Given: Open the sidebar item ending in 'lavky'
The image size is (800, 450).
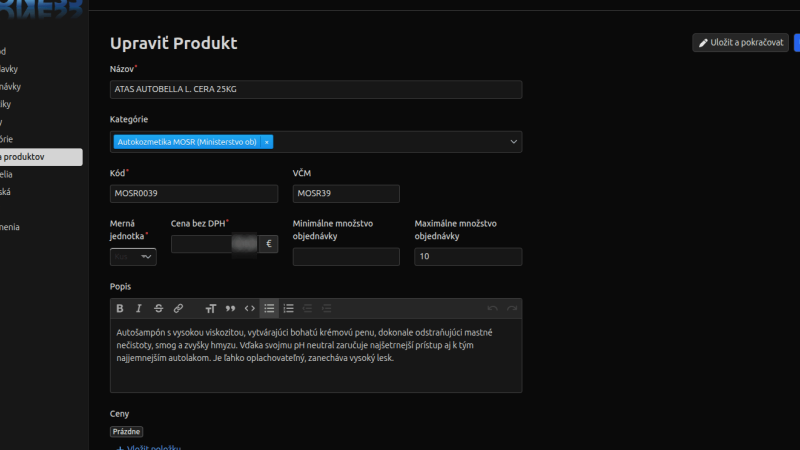Looking at the screenshot, I should 9,69.
